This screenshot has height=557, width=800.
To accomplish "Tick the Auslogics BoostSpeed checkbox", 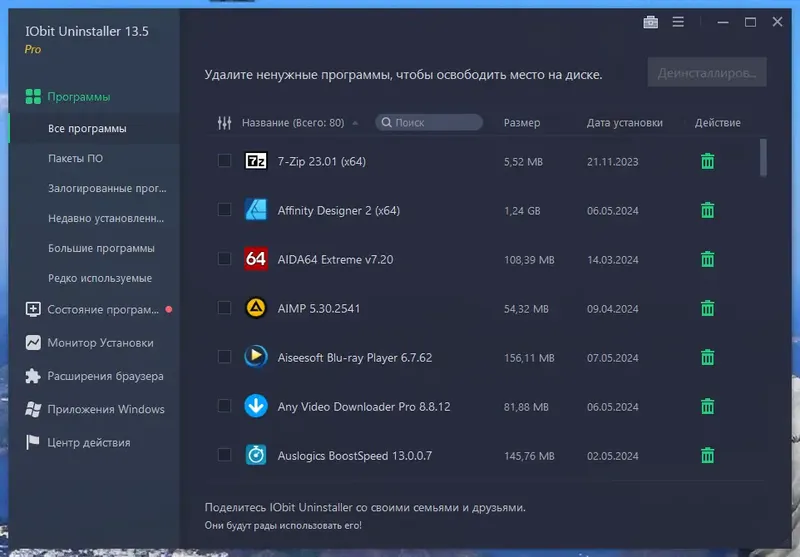I will [224, 454].
